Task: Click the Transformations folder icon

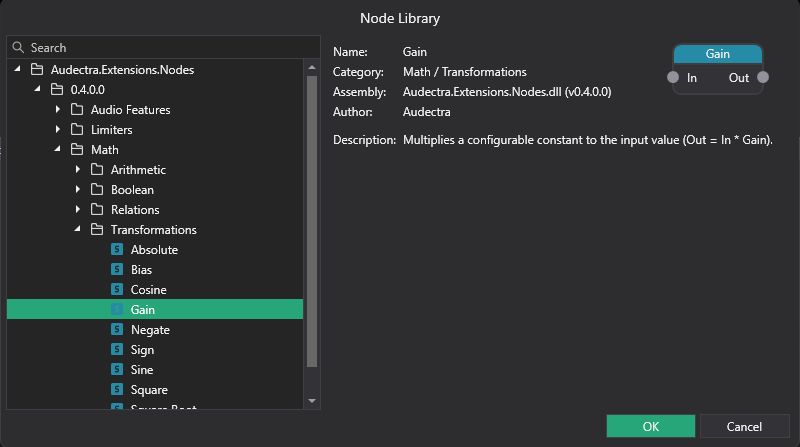Action: (97, 230)
